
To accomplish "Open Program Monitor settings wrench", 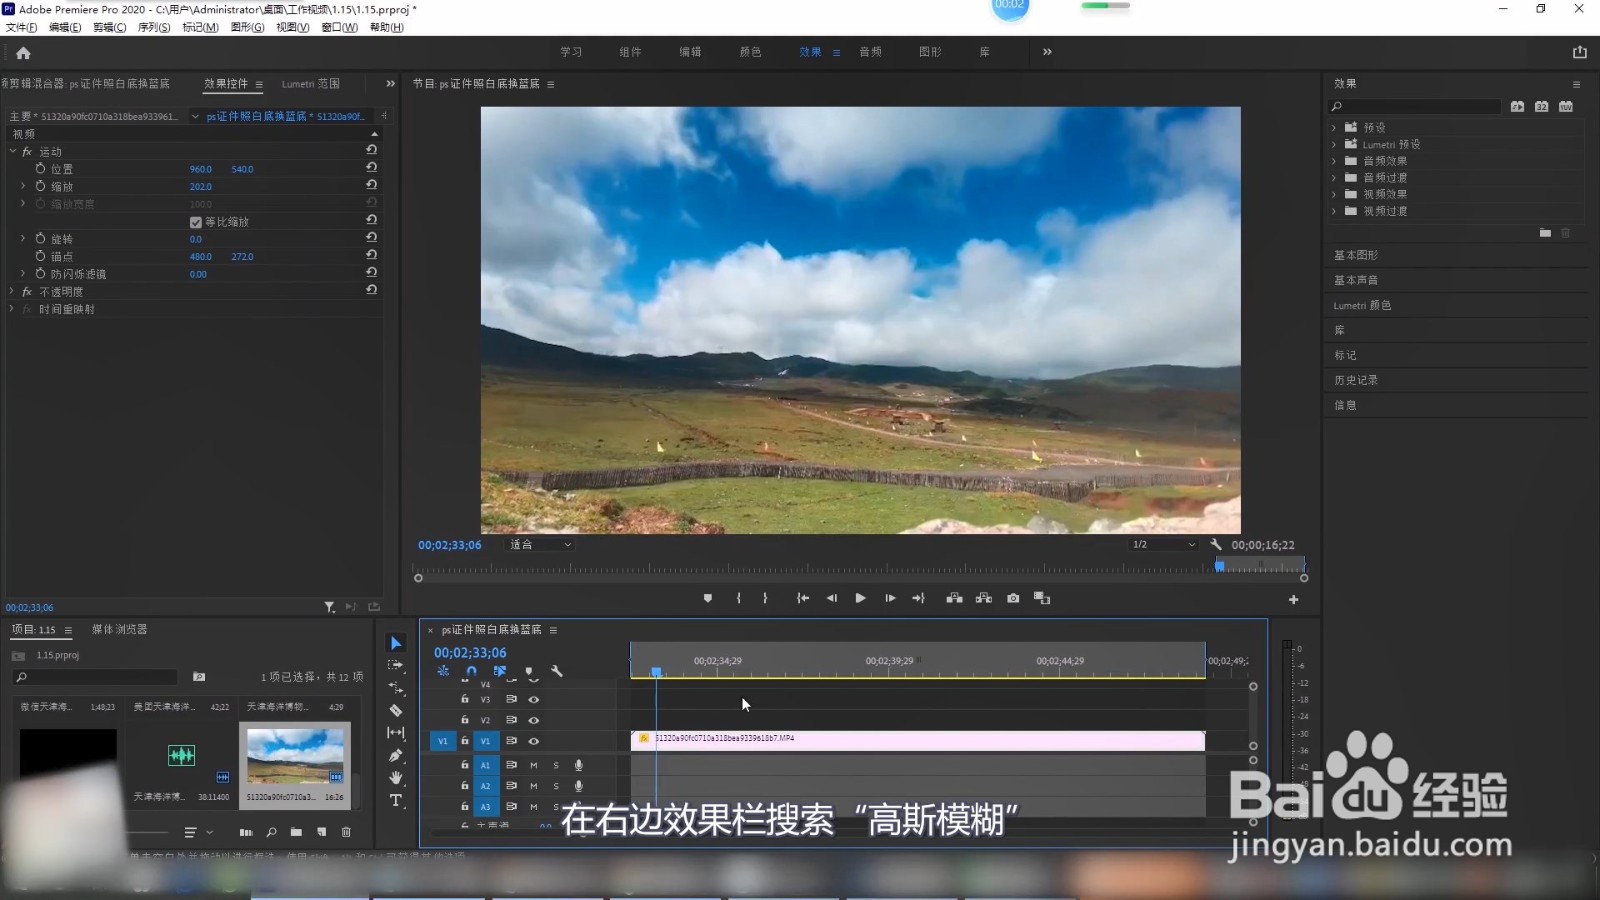I will (x=1216, y=545).
